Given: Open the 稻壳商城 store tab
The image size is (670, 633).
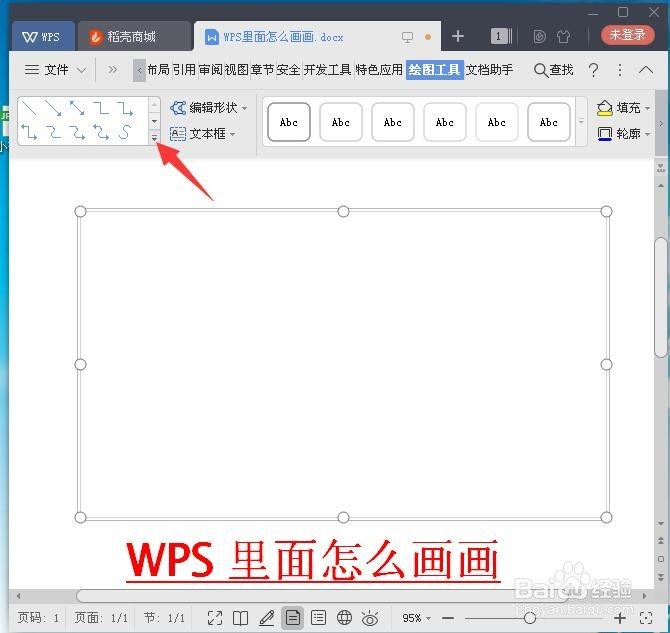Looking at the screenshot, I should click(133, 37).
